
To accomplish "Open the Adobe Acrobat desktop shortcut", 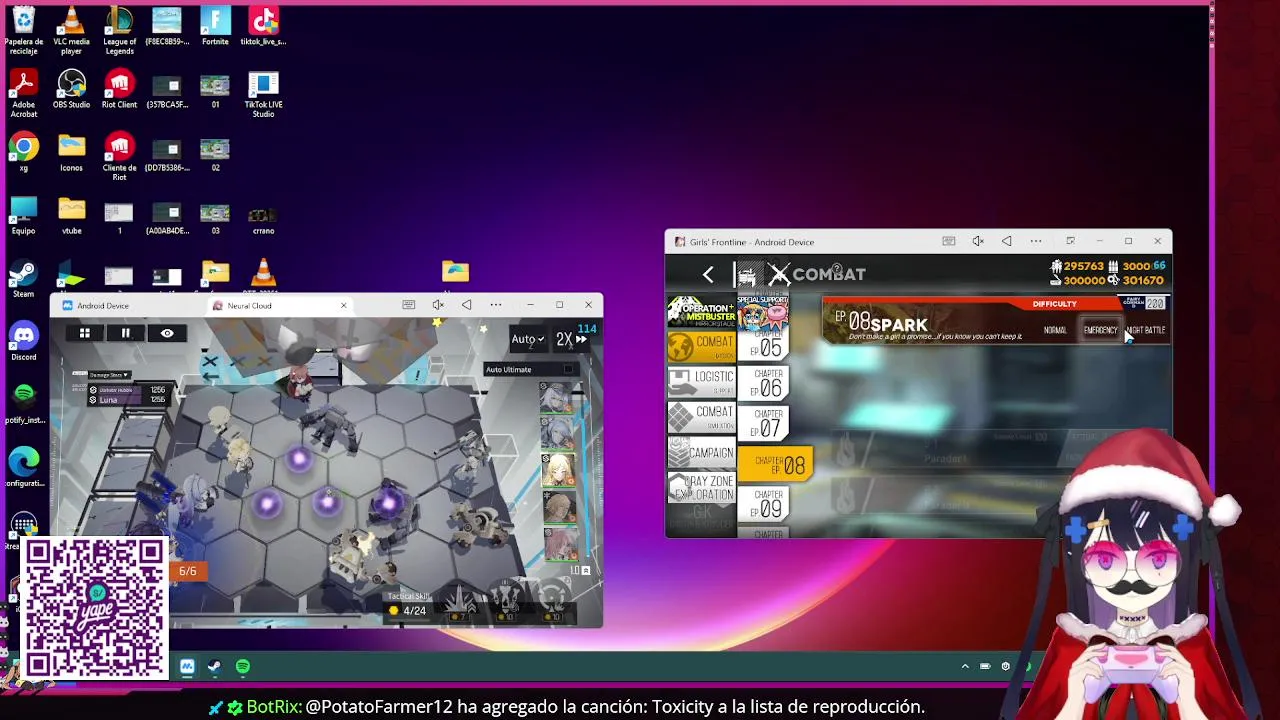I will (23, 94).
